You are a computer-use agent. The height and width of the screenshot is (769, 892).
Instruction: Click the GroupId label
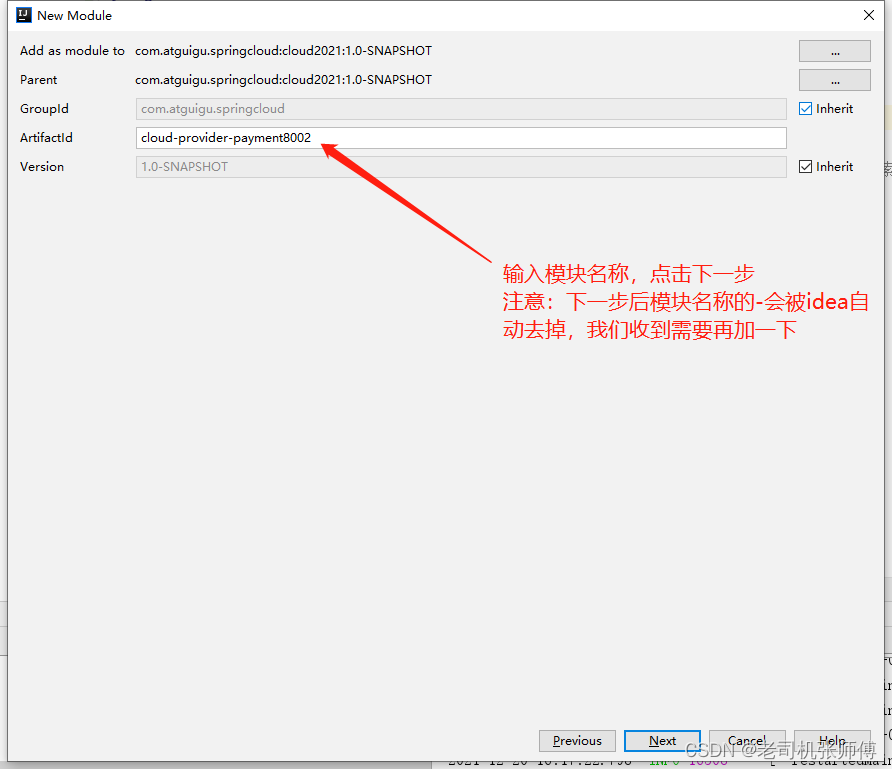click(44, 109)
